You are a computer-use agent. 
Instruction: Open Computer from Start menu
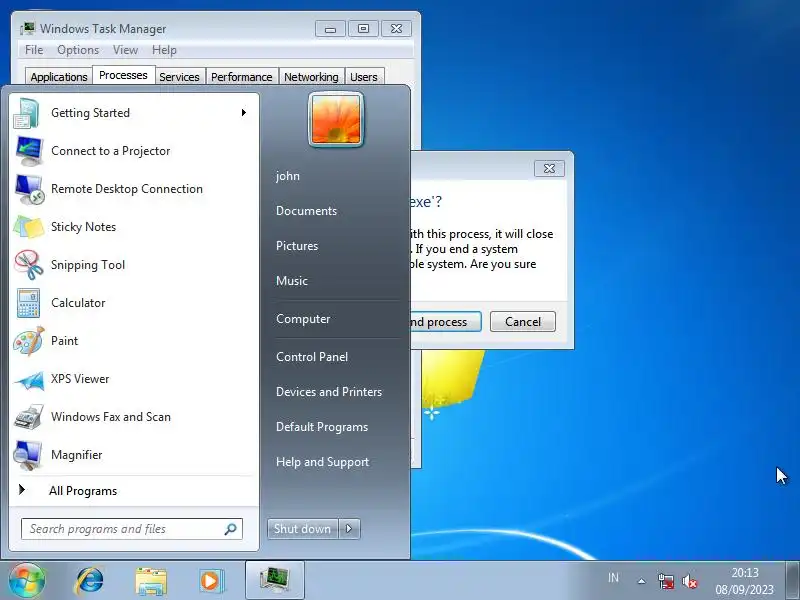pos(303,319)
